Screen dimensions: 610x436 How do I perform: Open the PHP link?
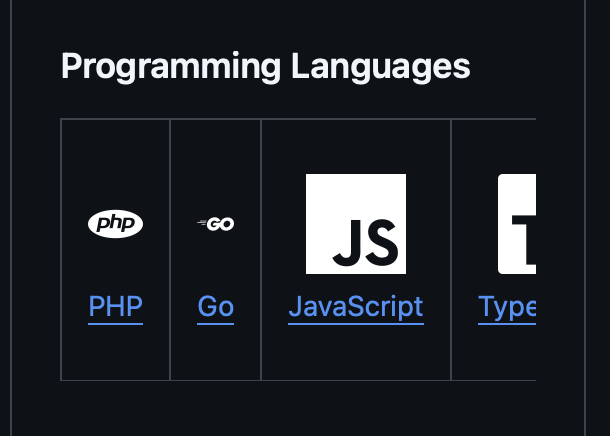pos(116,307)
